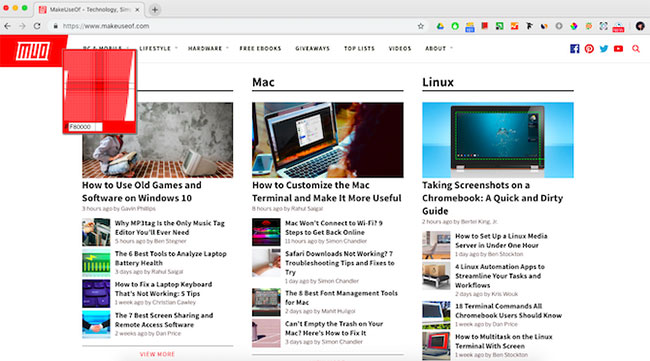This screenshot has width=650, height=361.
Task: Click the navy and orange circular extension icon
Action: [544, 26]
